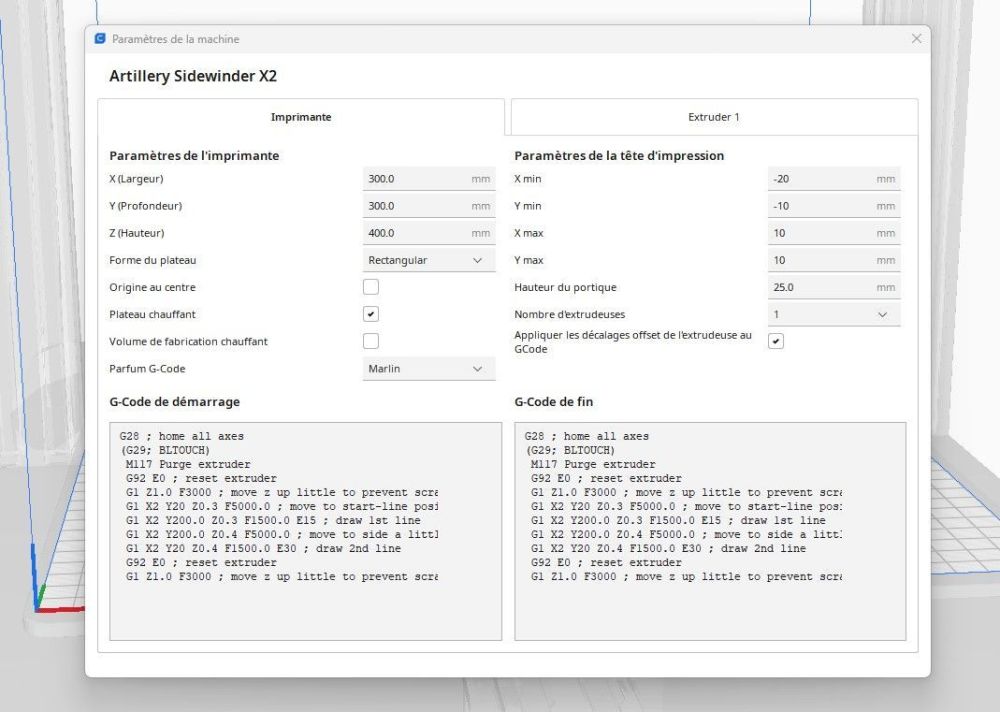Open the Forme du plateau dropdown
Viewport: 1000px width, 712px height.
pos(429,260)
